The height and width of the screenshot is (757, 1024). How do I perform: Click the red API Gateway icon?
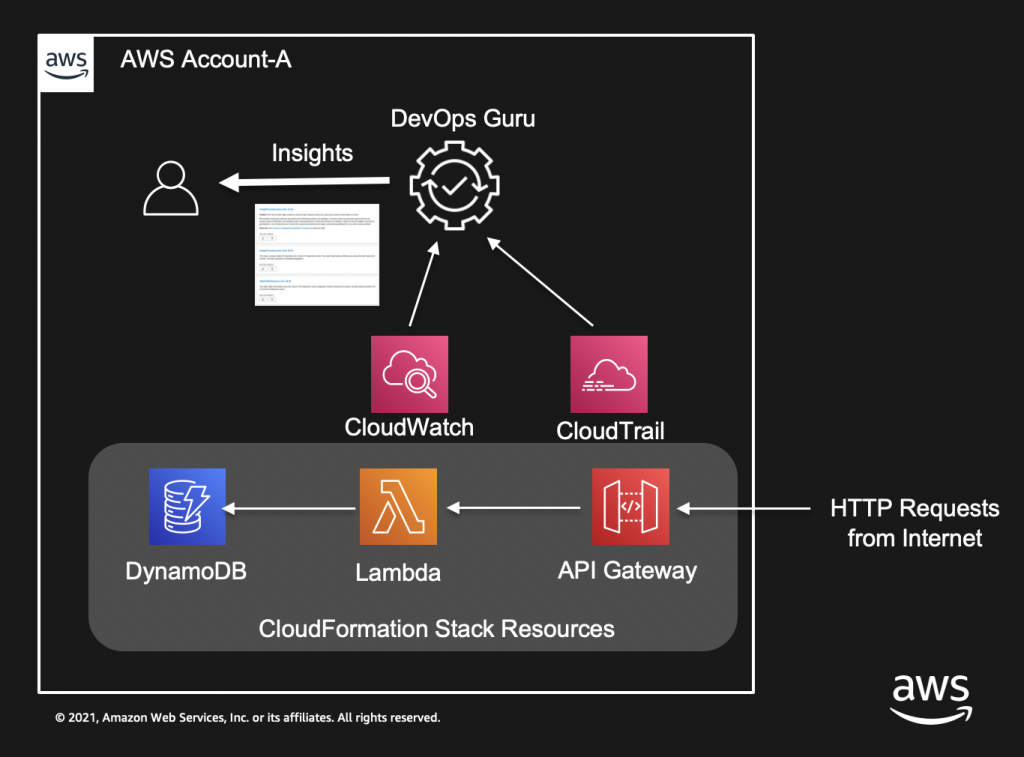[x=630, y=506]
